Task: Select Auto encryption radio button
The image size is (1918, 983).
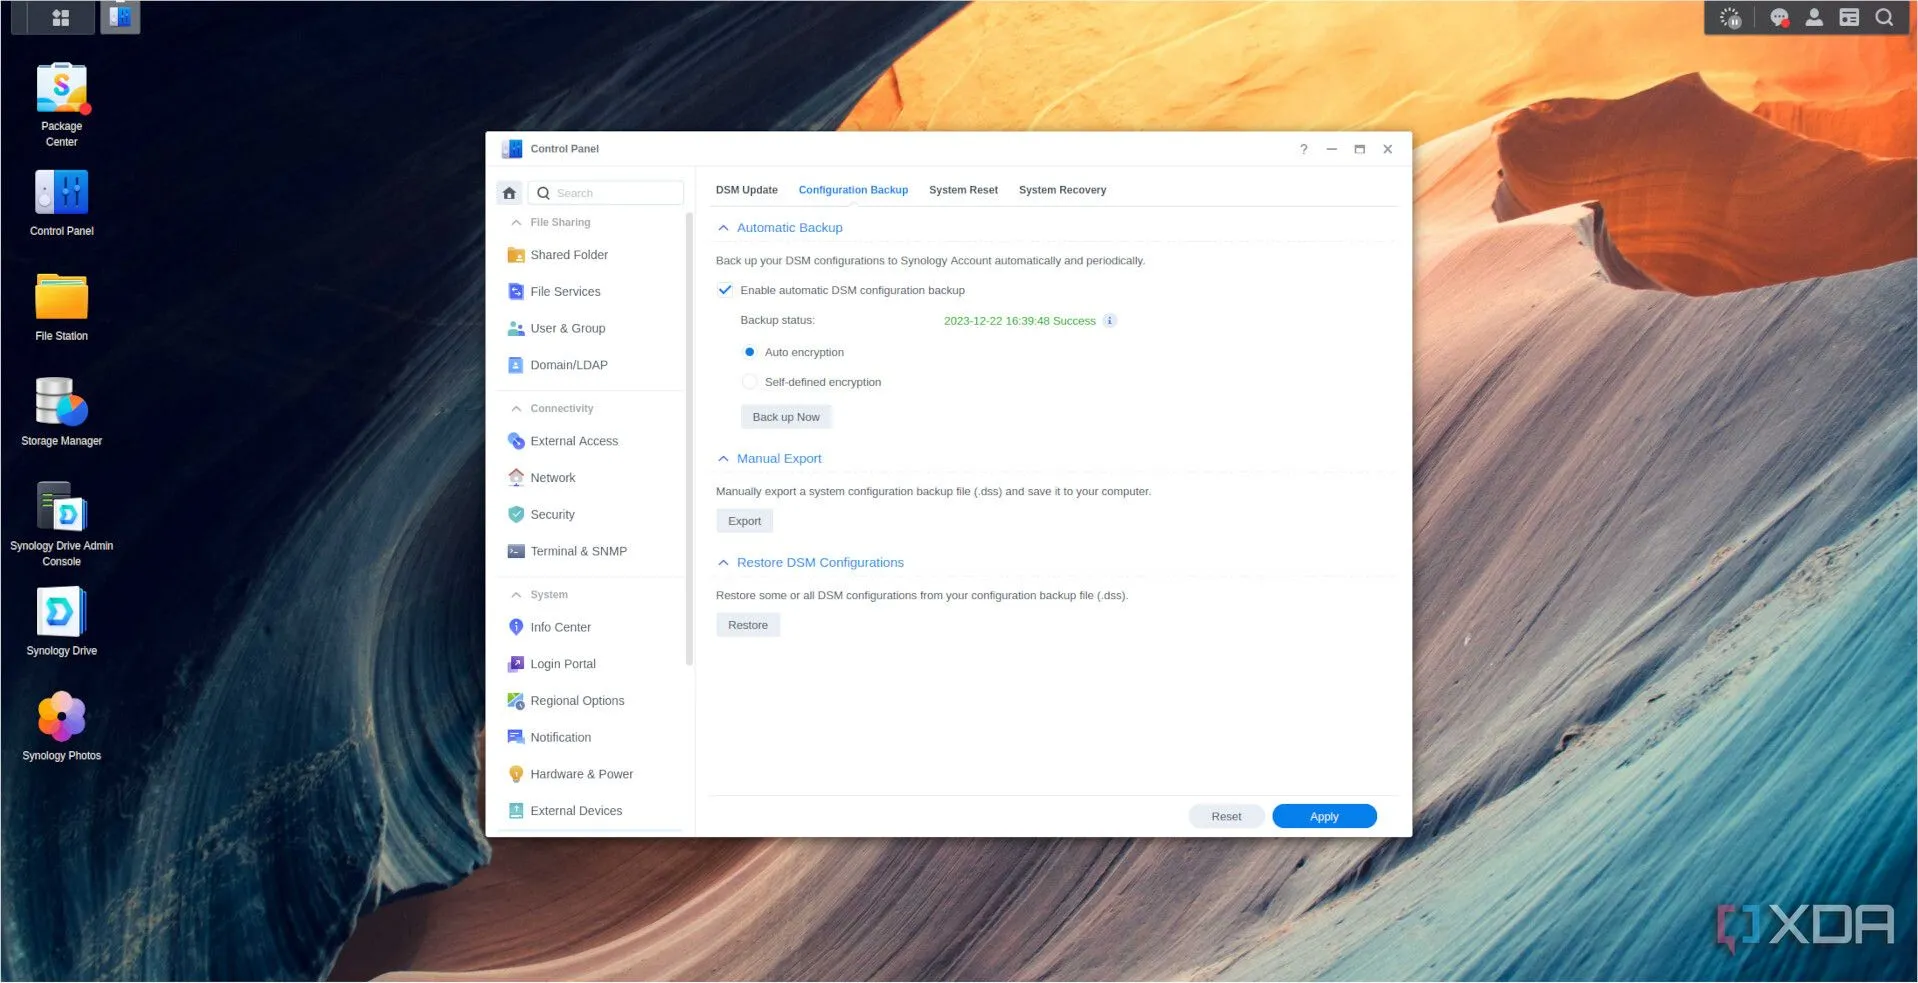Action: tap(749, 352)
